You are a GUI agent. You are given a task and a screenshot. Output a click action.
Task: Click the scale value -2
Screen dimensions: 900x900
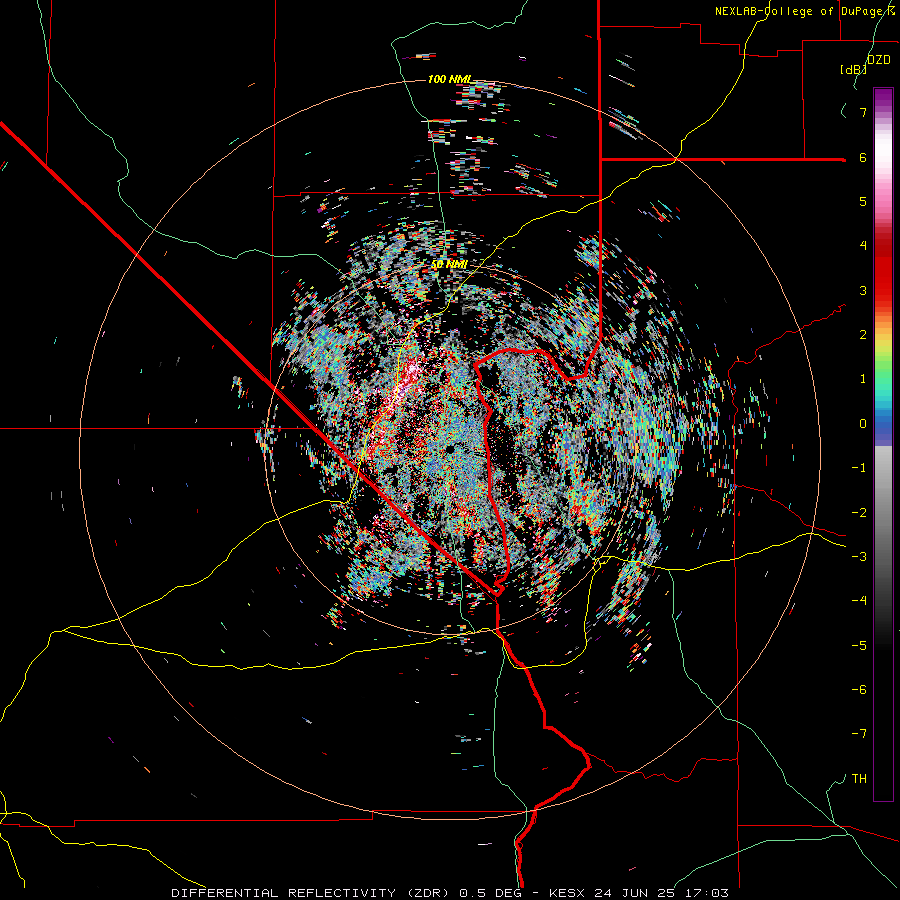click(x=859, y=513)
